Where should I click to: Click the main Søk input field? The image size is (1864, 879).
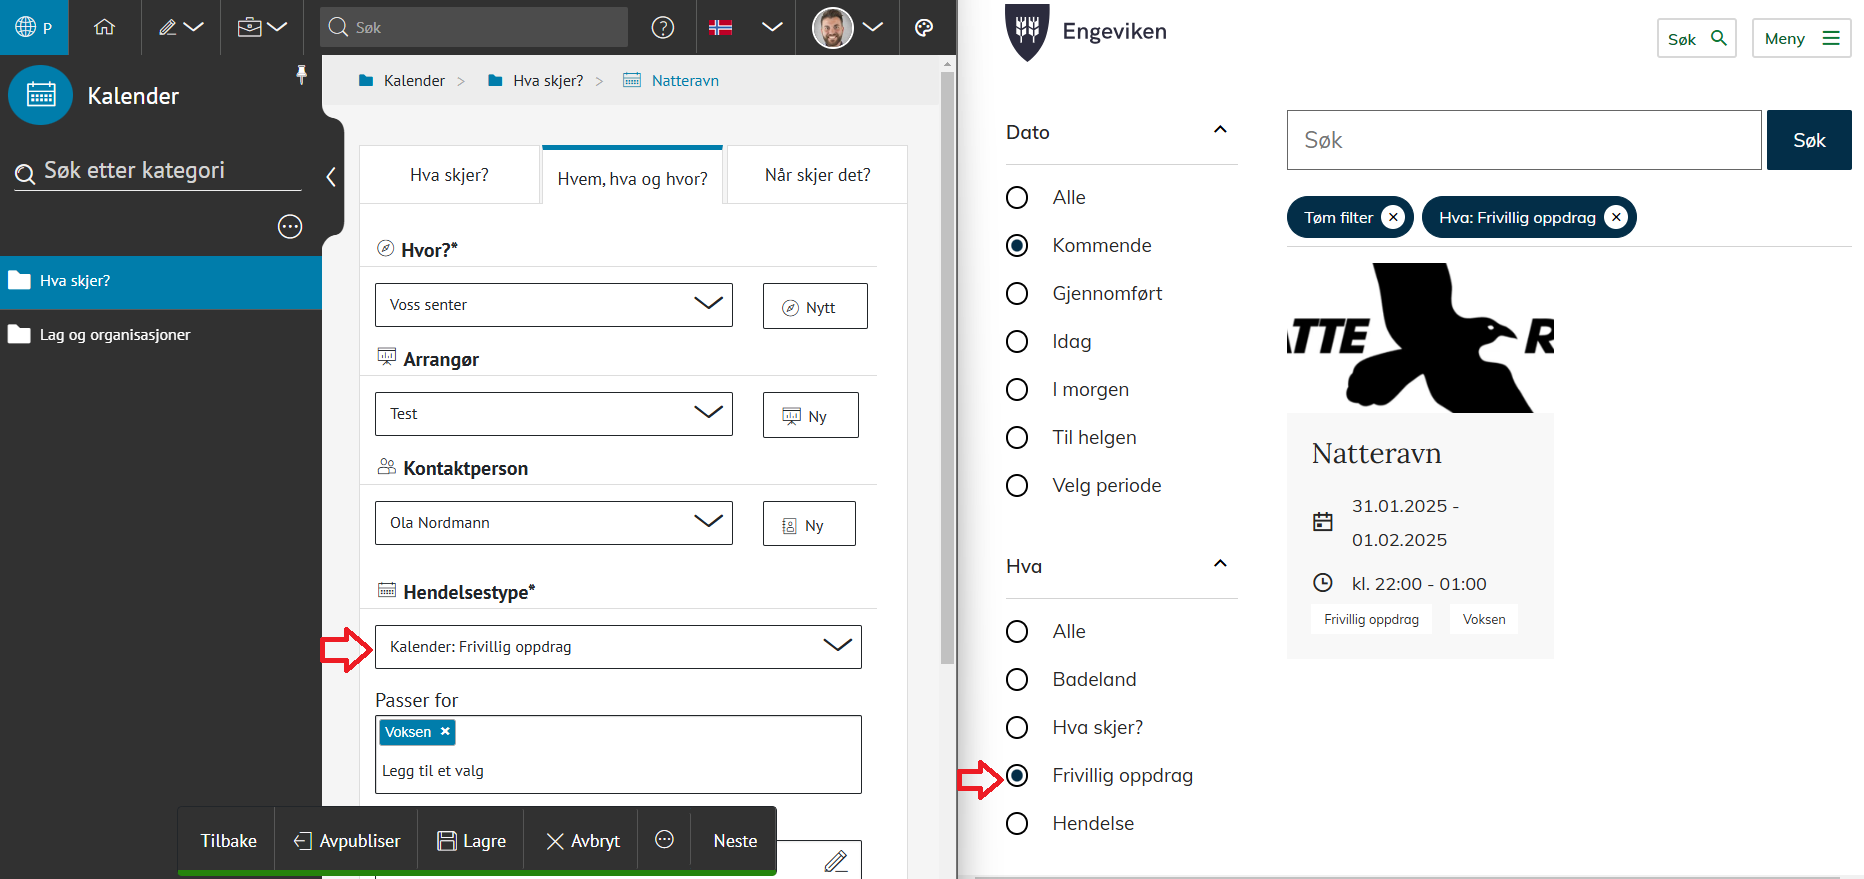pyautogui.click(x=1523, y=140)
